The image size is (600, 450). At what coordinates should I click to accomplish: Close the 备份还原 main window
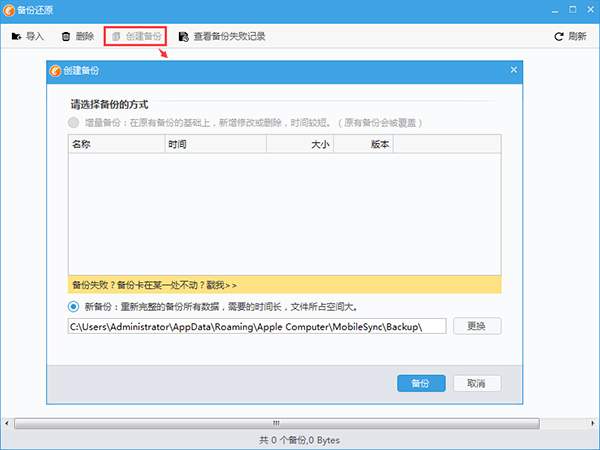591,10
